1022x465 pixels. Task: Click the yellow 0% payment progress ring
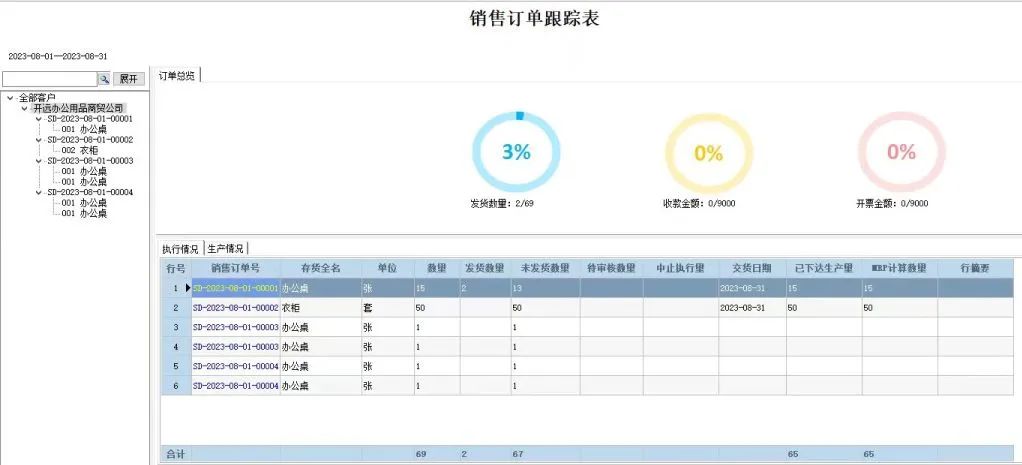click(x=708, y=153)
